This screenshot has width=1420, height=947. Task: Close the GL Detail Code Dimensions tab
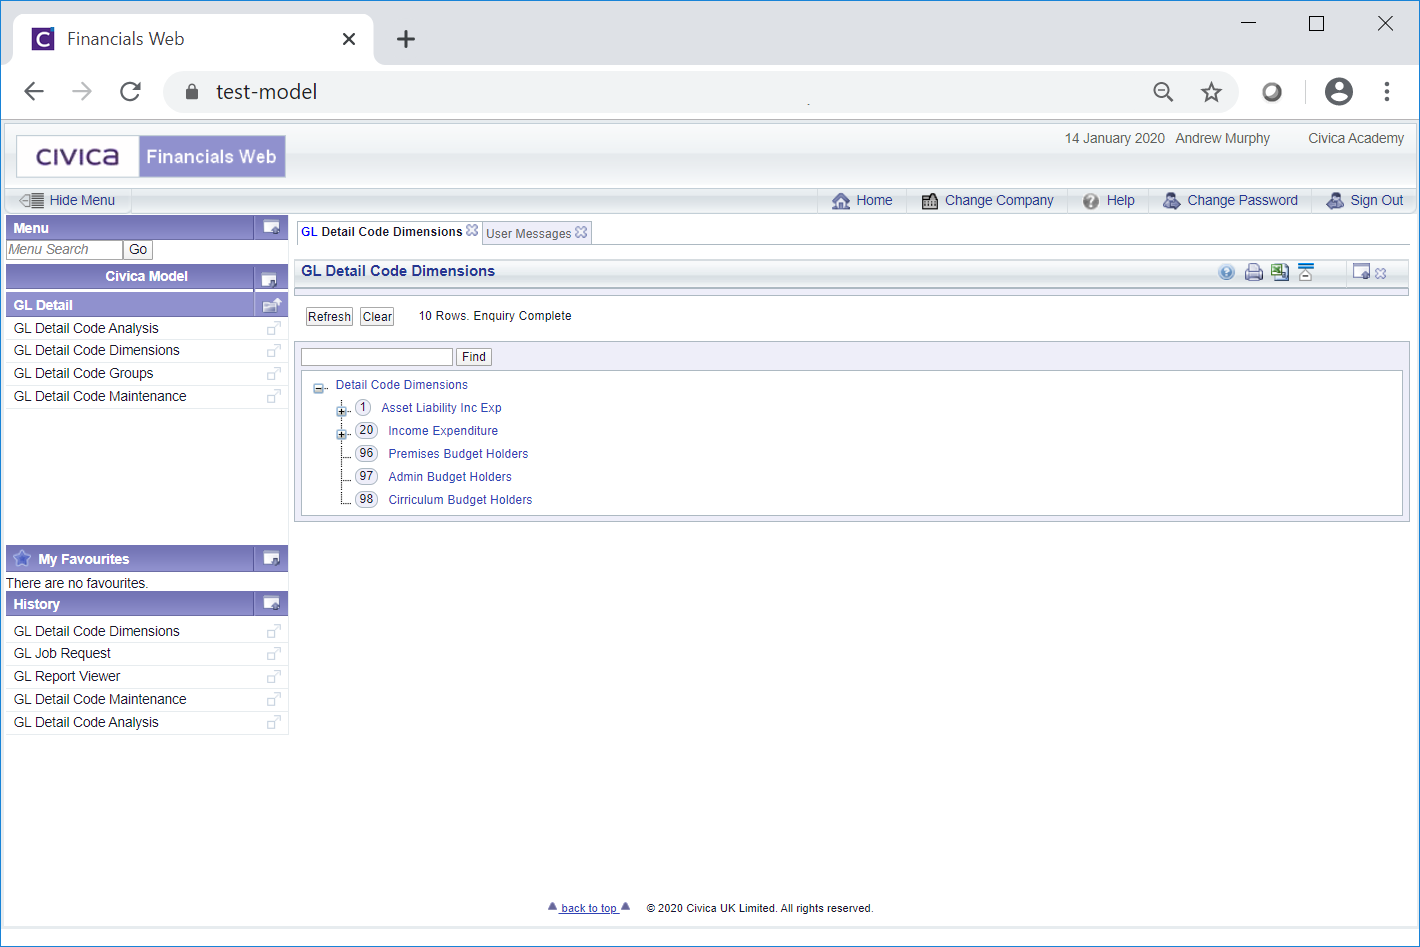472,230
